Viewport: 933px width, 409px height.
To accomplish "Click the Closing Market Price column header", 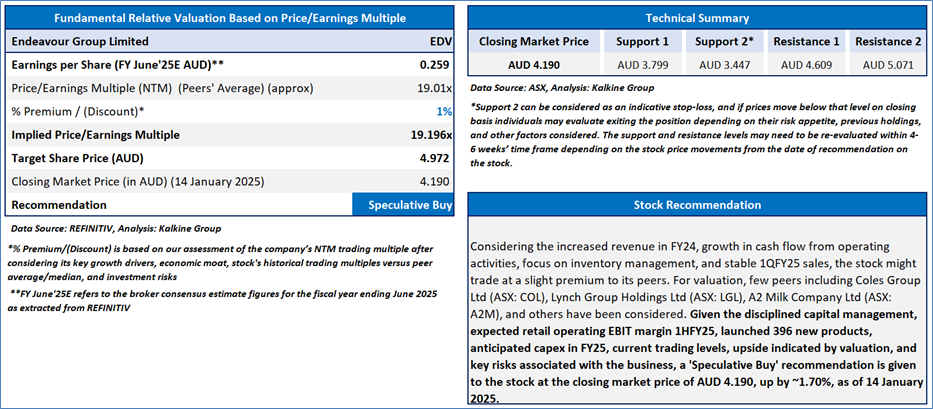I will click(x=534, y=42).
